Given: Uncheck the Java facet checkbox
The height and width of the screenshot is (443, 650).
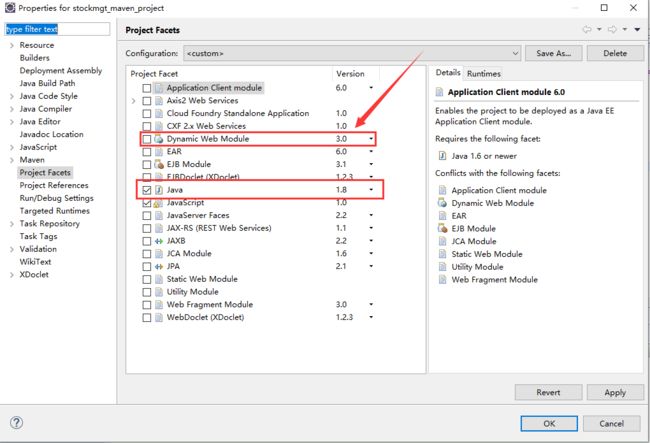Looking at the screenshot, I should pyautogui.click(x=146, y=190).
